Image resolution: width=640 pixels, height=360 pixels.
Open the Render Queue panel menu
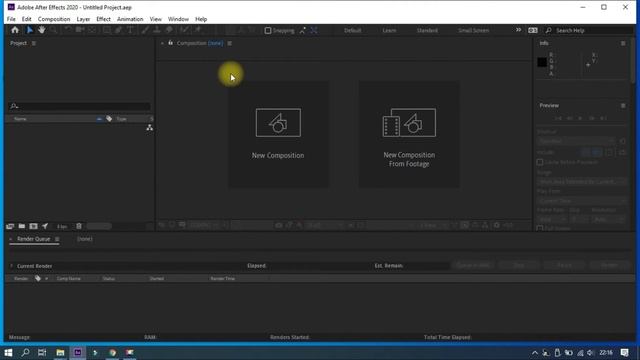57,239
